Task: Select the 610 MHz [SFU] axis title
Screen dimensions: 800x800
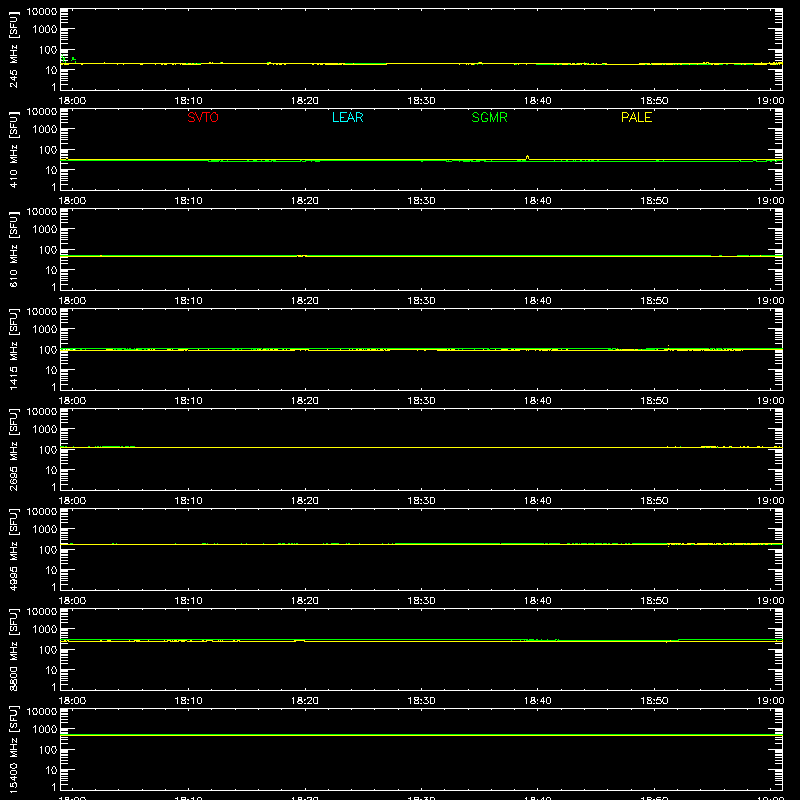Action: point(13,249)
